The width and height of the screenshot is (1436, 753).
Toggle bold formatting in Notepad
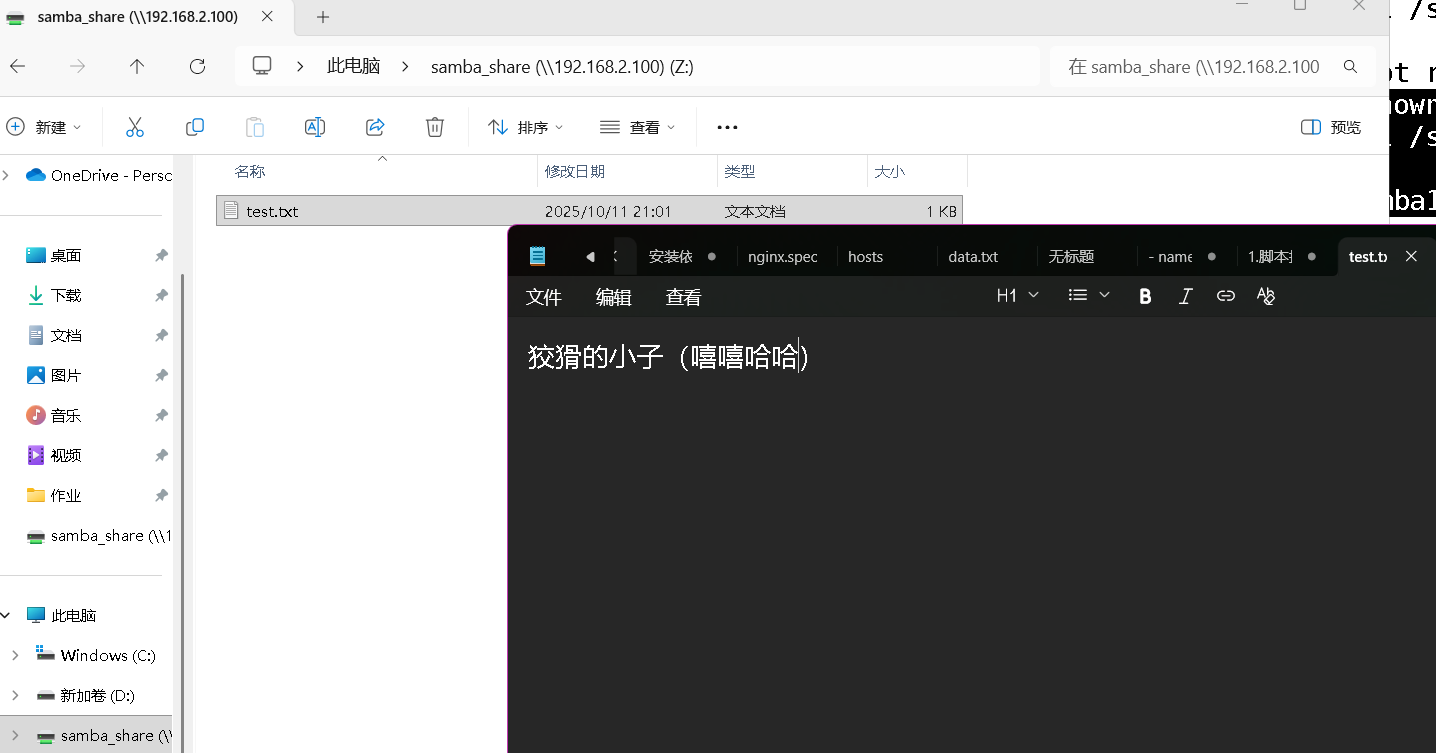(x=1145, y=295)
